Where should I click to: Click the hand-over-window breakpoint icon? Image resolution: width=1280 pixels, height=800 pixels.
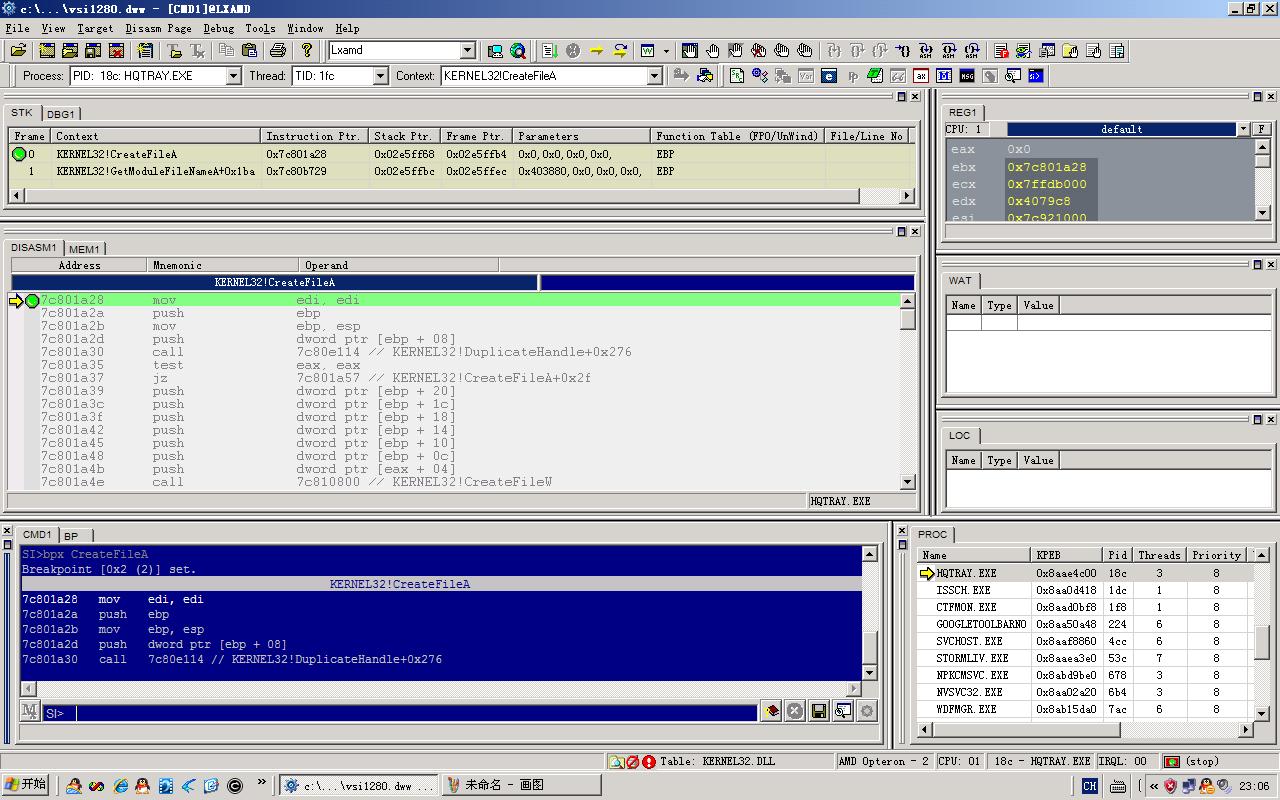[x=690, y=50]
